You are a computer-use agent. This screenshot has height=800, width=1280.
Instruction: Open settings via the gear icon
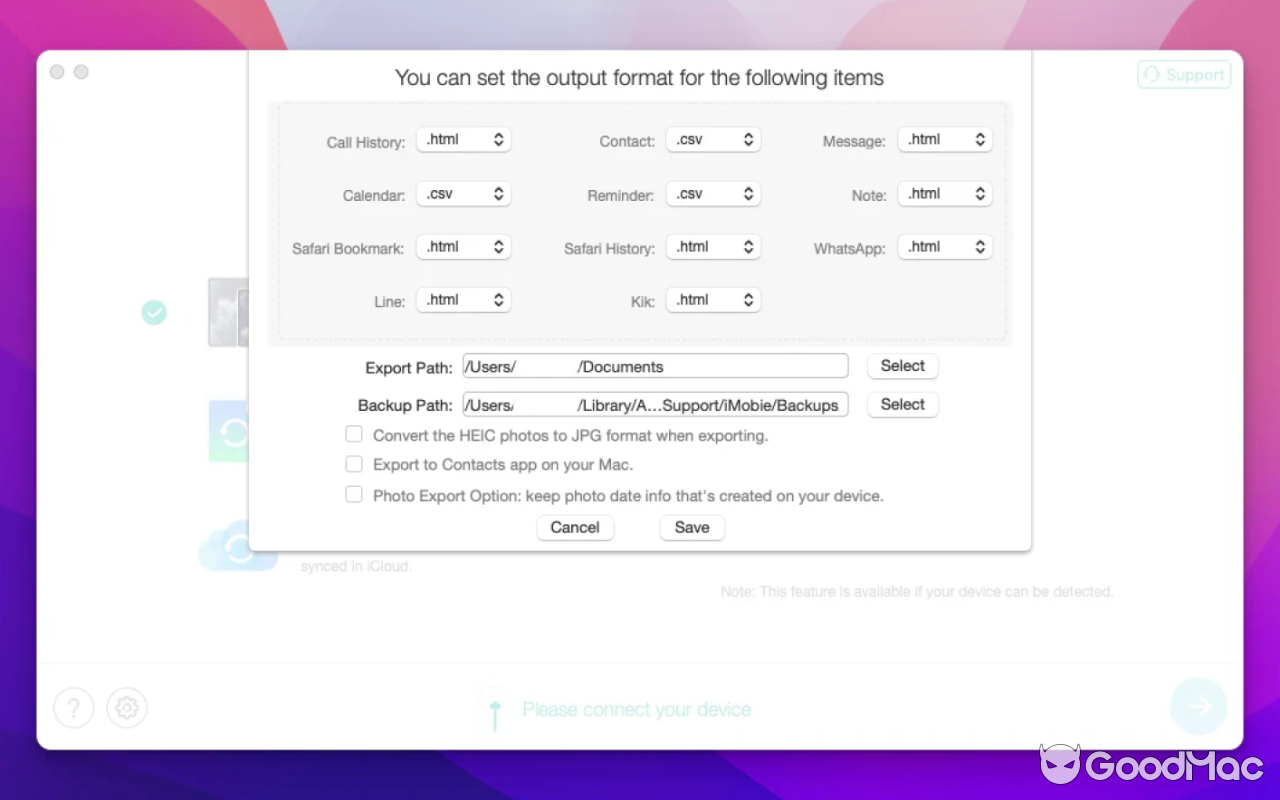(x=127, y=708)
